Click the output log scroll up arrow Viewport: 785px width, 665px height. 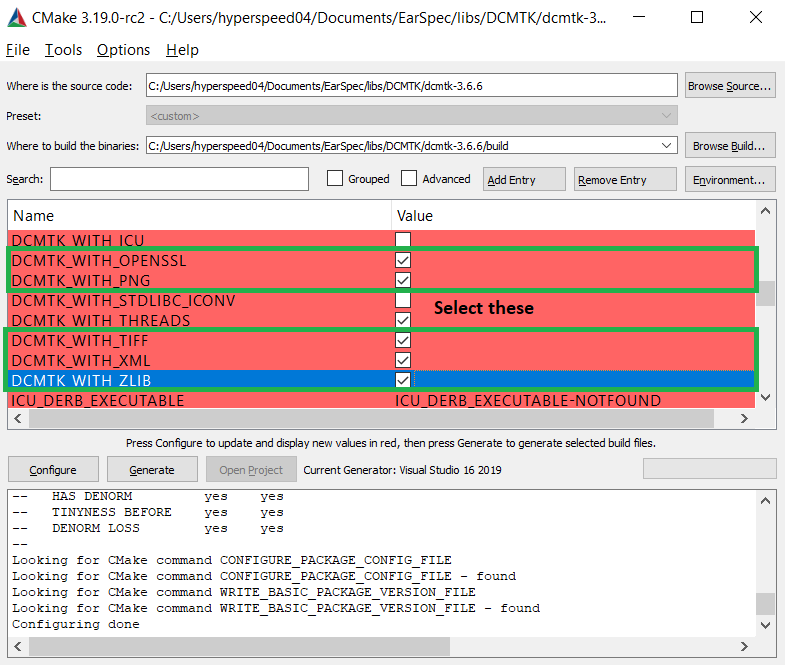[x=765, y=501]
